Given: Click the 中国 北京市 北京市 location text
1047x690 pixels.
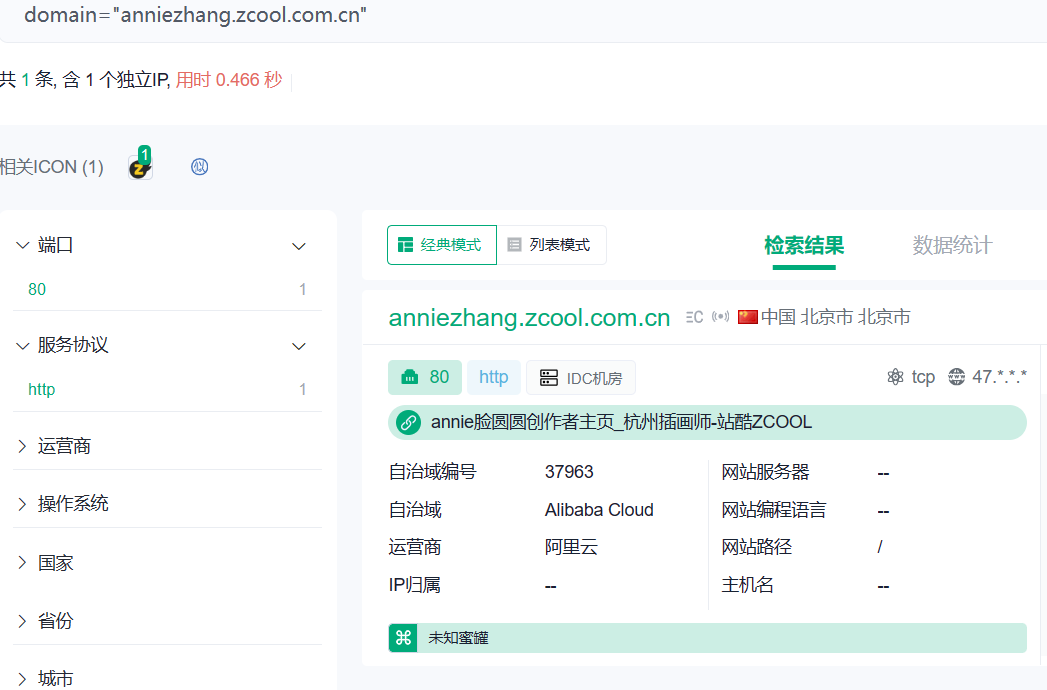Looking at the screenshot, I should pyautogui.click(x=835, y=317).
